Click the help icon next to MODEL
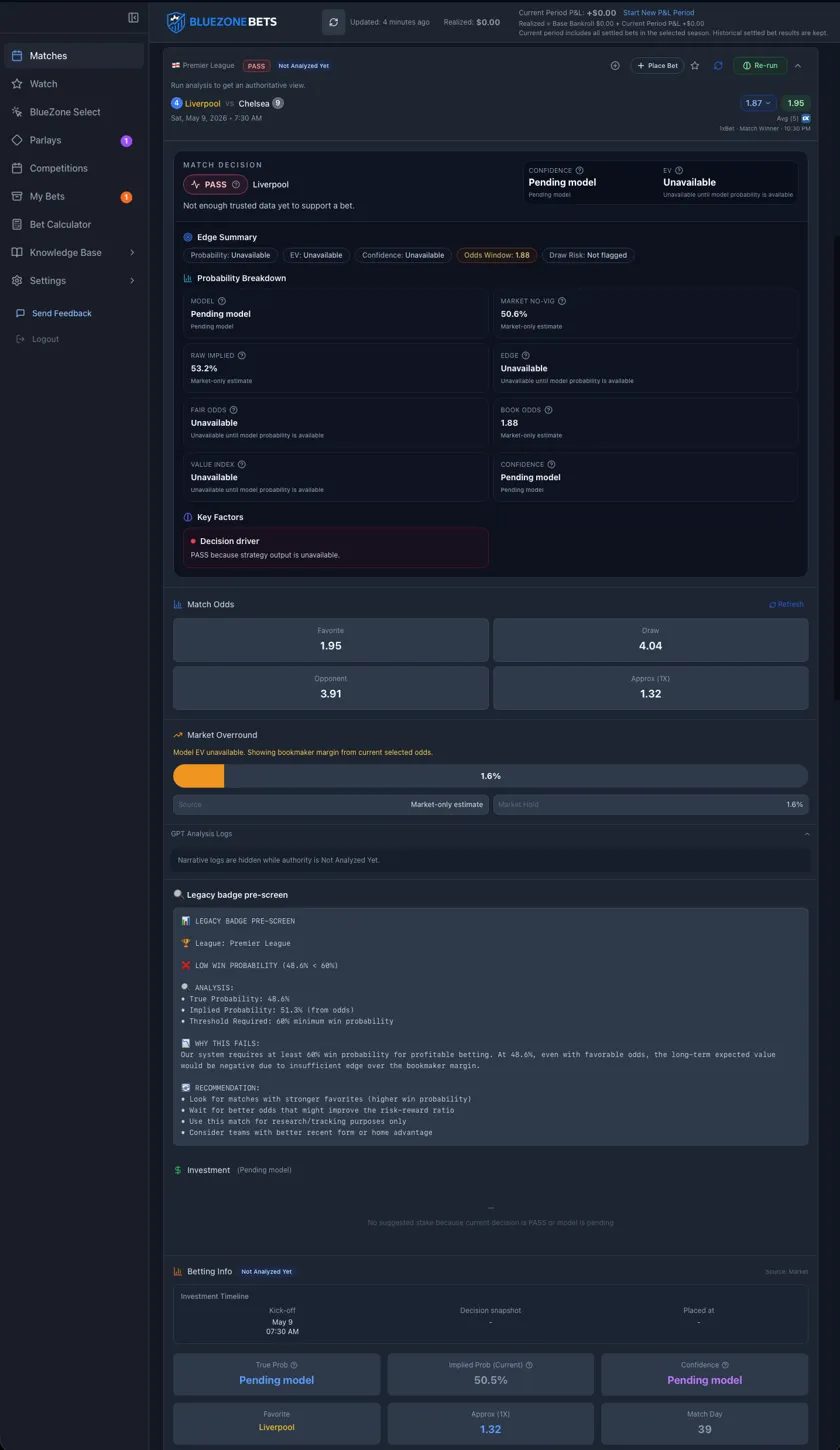The image size is (840, 1450). 222,301
